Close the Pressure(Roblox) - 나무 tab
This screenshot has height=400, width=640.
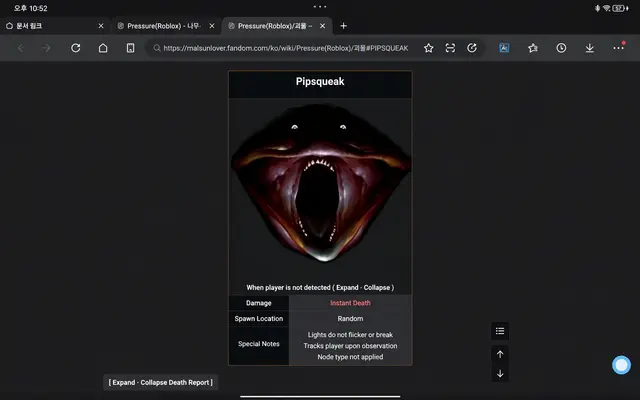click(212, 26)
